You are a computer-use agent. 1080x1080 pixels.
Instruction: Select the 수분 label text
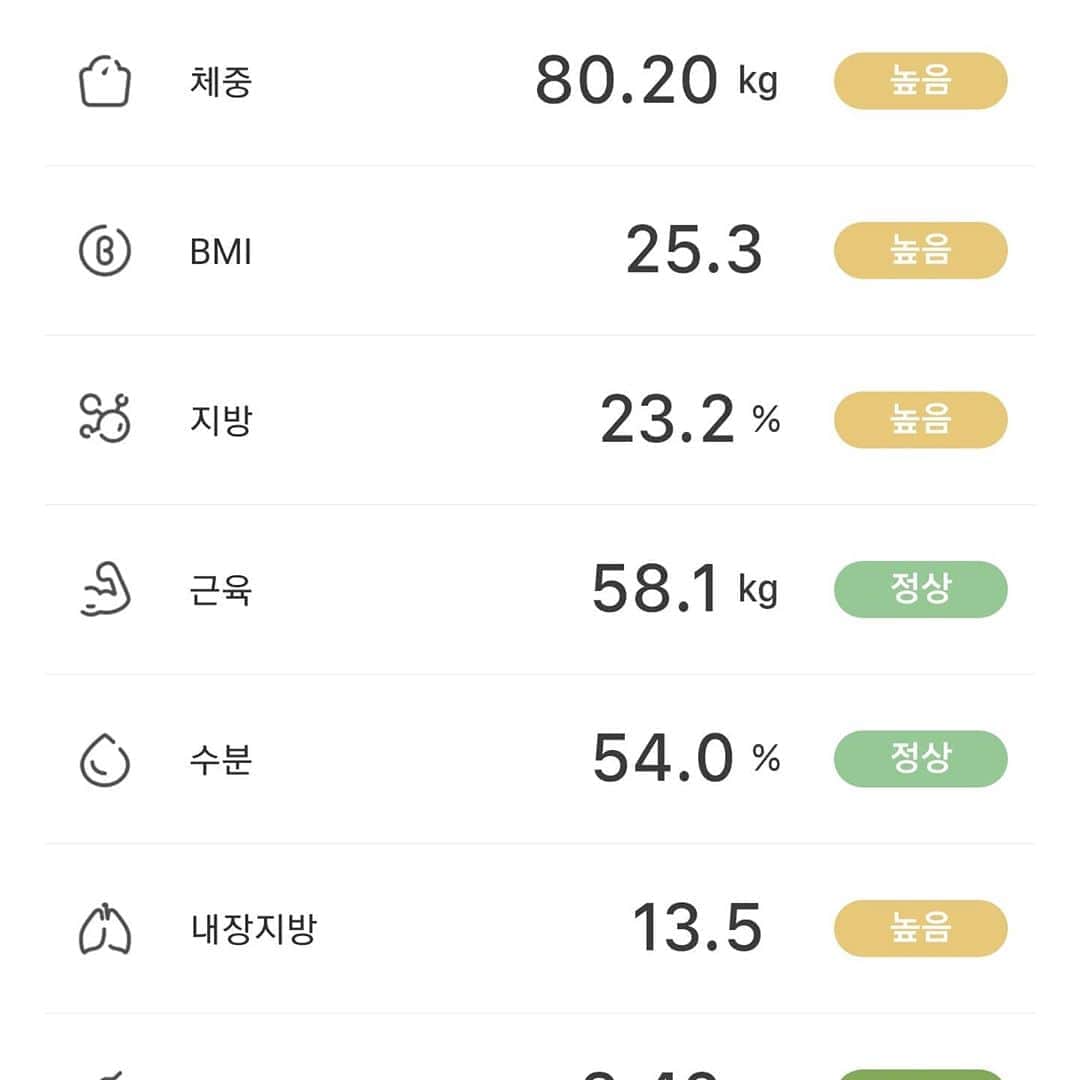pos(221,759)
